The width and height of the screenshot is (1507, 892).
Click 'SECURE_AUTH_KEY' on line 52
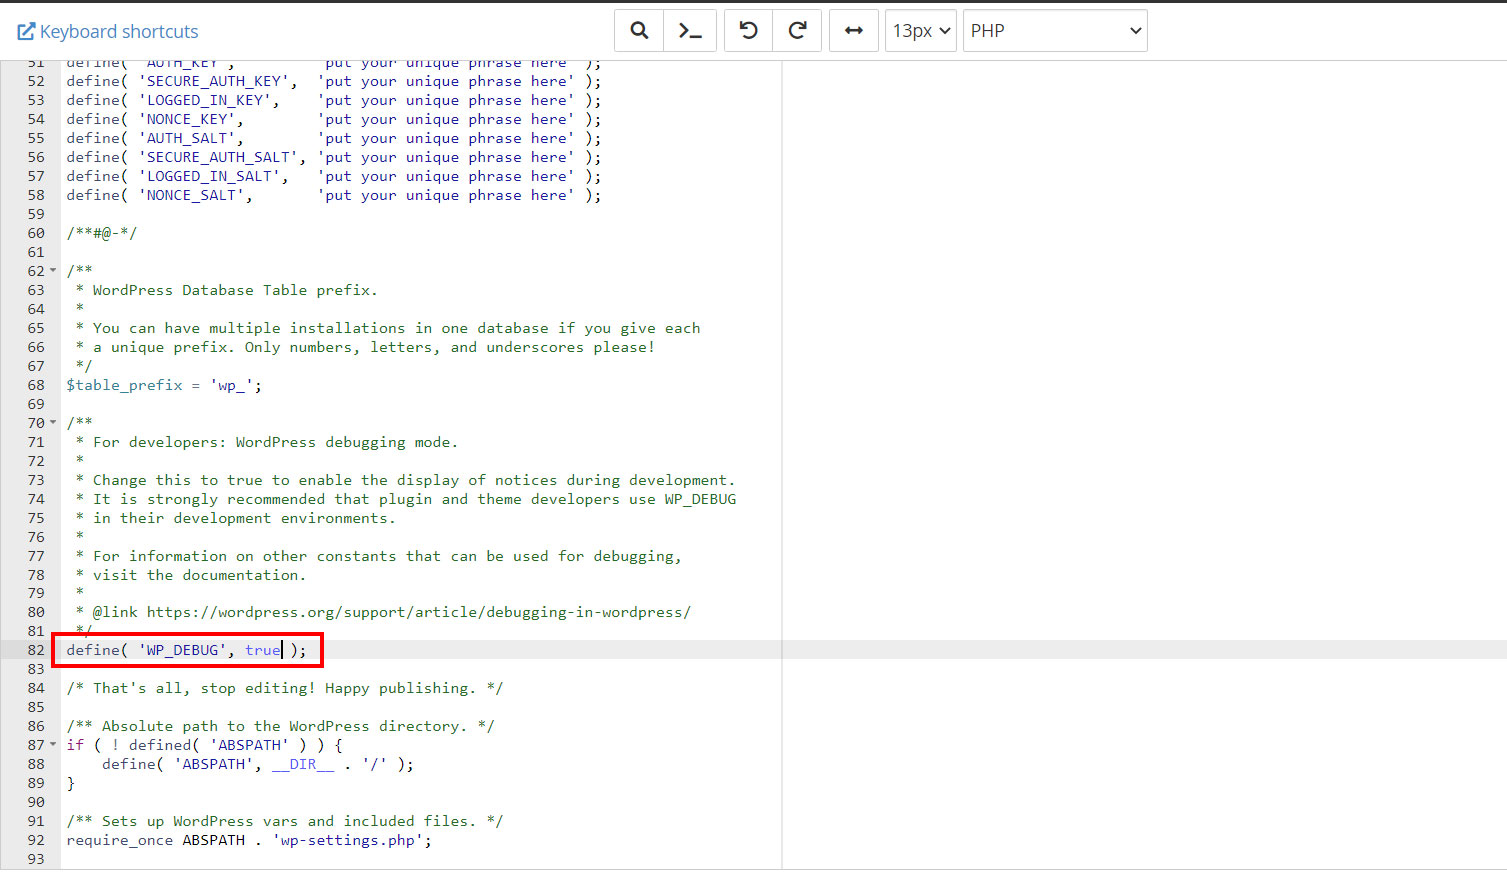(x=214, y=81)
